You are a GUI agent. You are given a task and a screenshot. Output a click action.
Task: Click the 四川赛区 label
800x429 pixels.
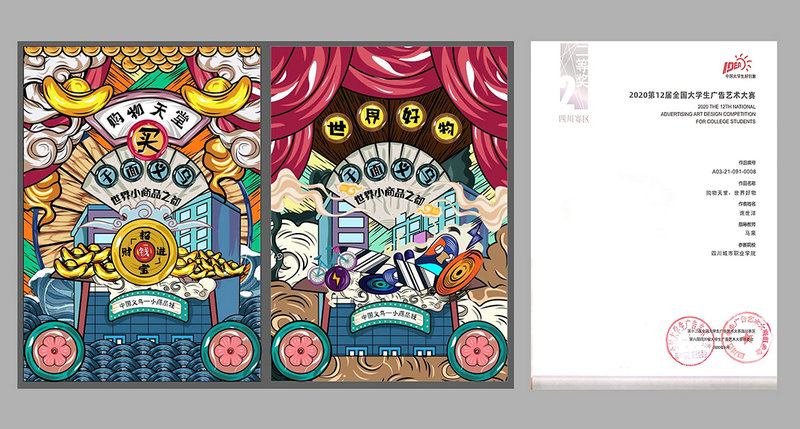coord(574,119)
